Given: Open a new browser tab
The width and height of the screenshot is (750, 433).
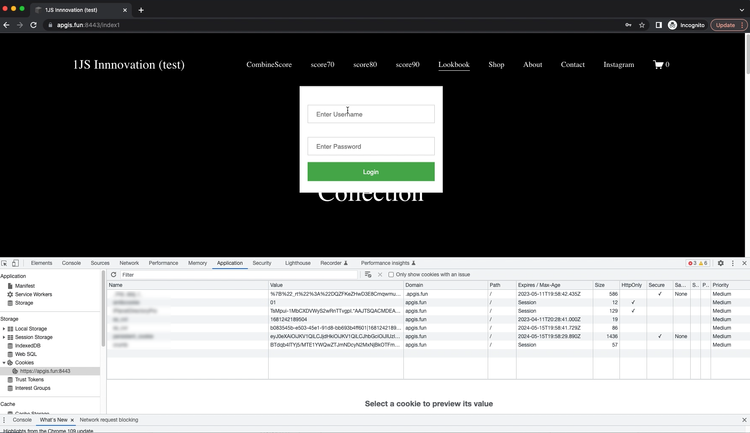Looking at the screenshot, I should pos(141,10).
